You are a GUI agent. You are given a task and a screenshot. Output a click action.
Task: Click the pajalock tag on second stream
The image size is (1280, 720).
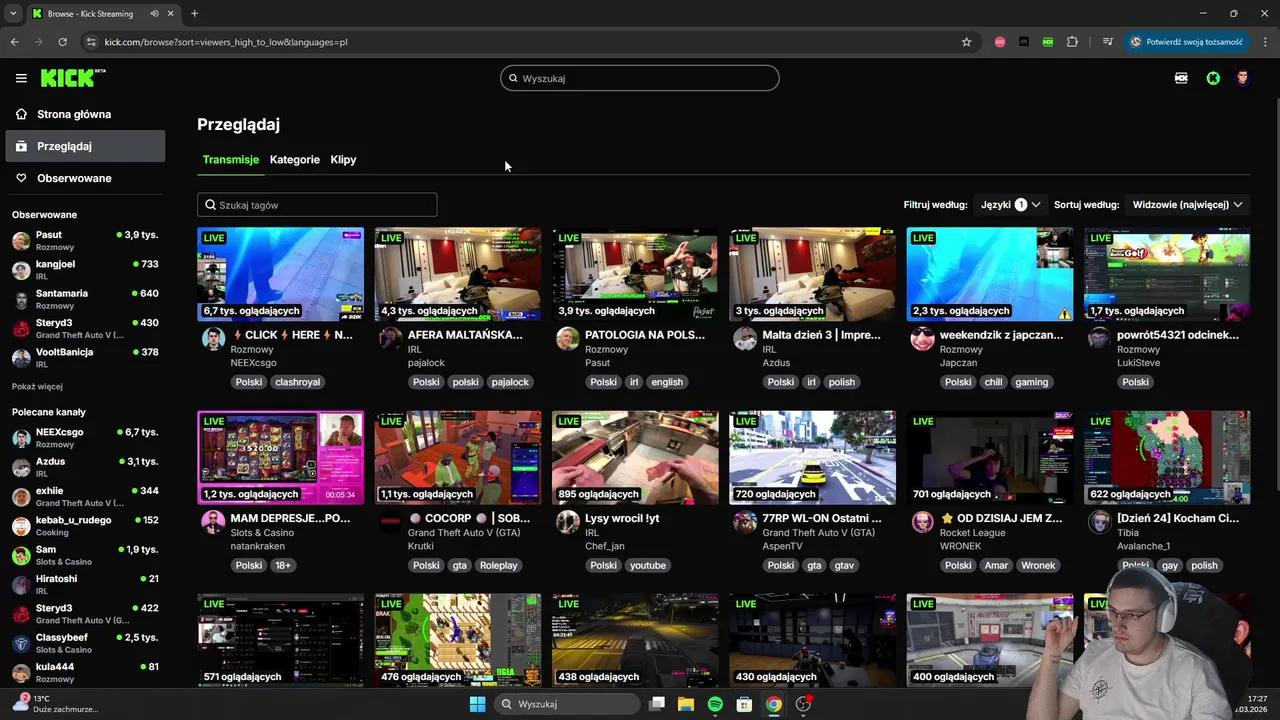point(510,382)
